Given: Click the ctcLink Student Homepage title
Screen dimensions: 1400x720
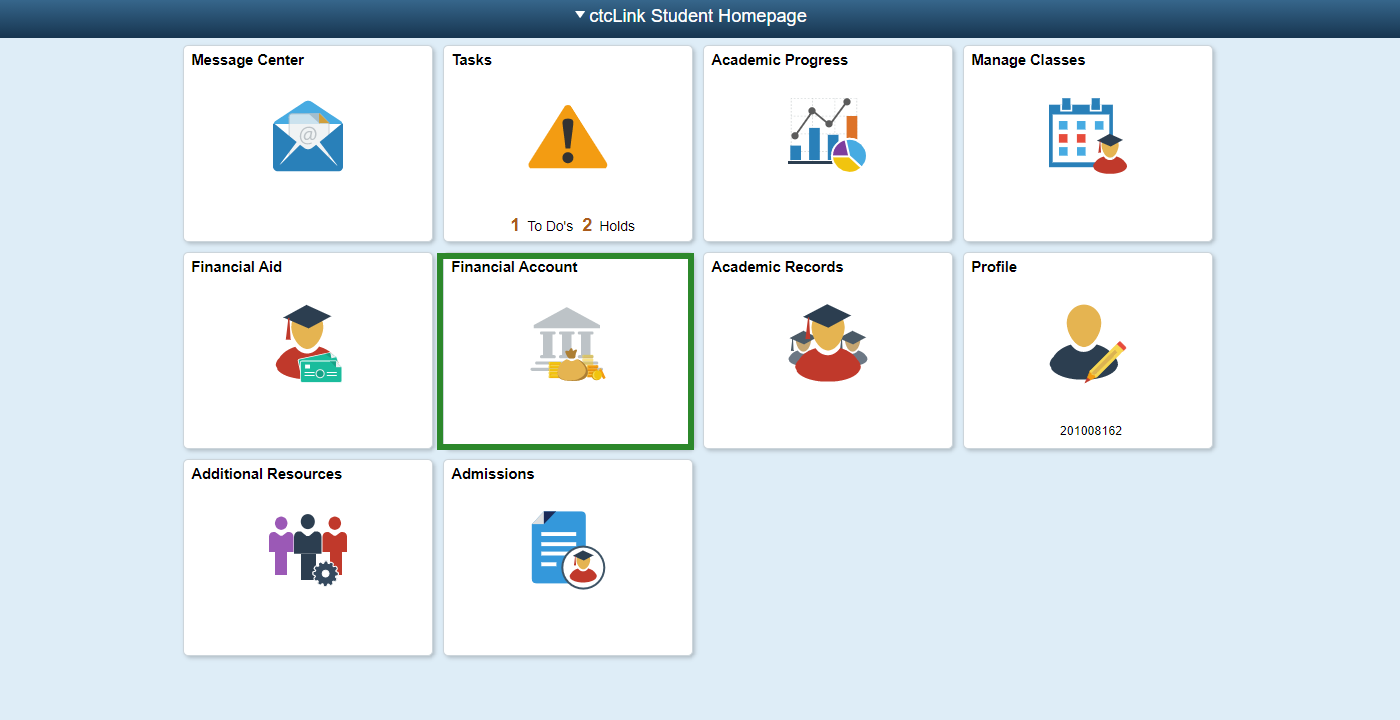Looking at the screenshot, I should click(x=698, y=16).
